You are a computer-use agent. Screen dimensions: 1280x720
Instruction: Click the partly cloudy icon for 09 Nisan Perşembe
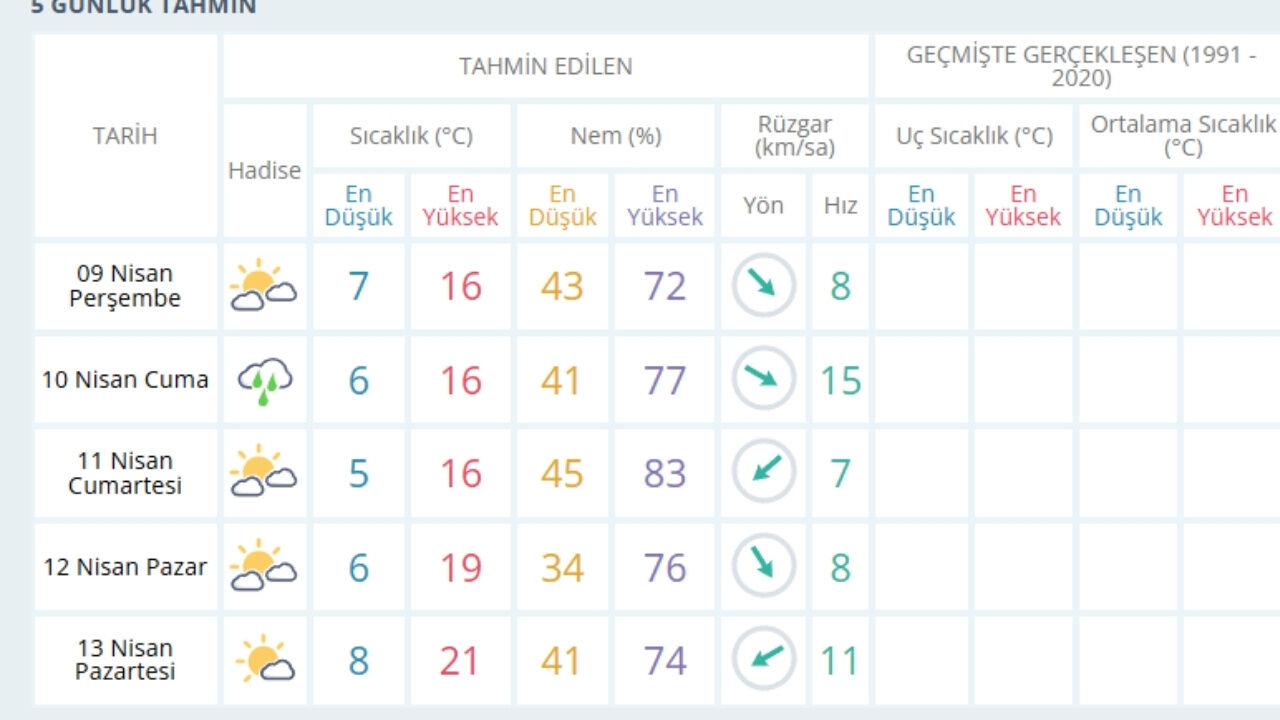(x=264, y=286)
